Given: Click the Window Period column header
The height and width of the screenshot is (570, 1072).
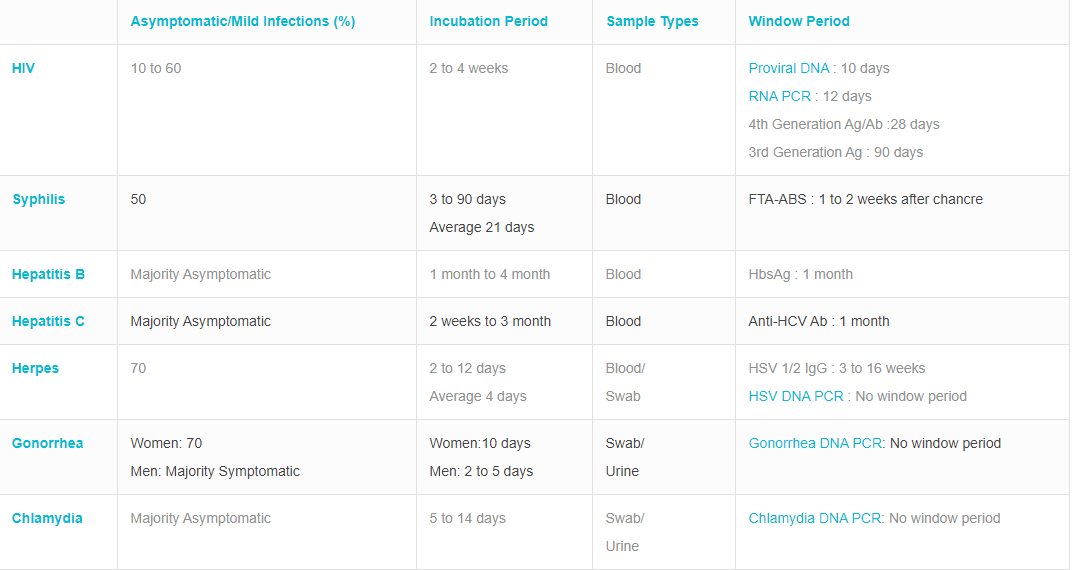Looking at the screenshot, I should [799, 21].
